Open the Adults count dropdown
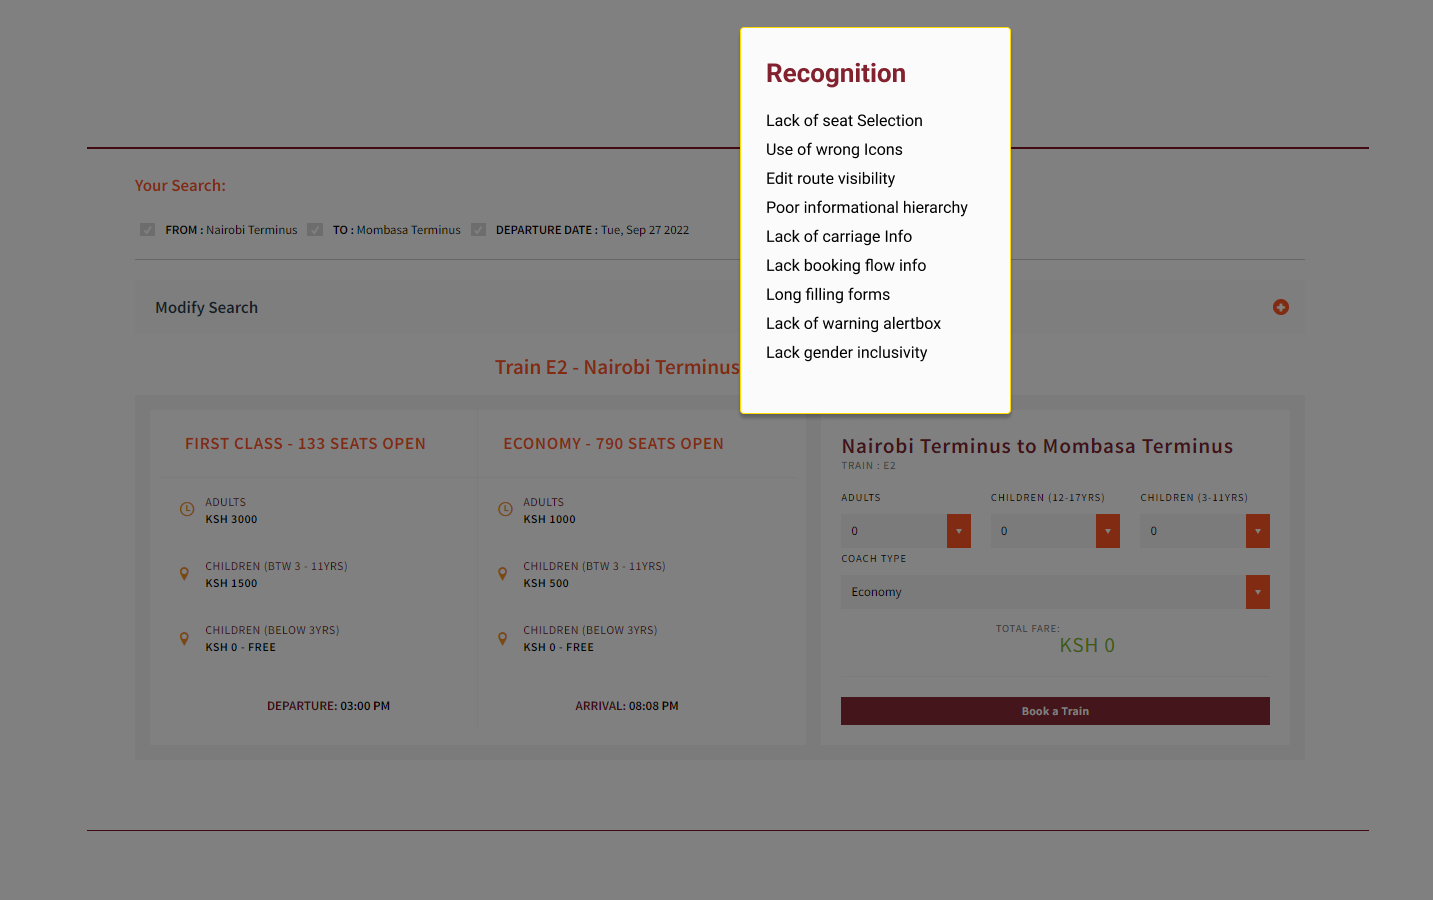This screenshot has width=1433, height=900. point(958,531)
